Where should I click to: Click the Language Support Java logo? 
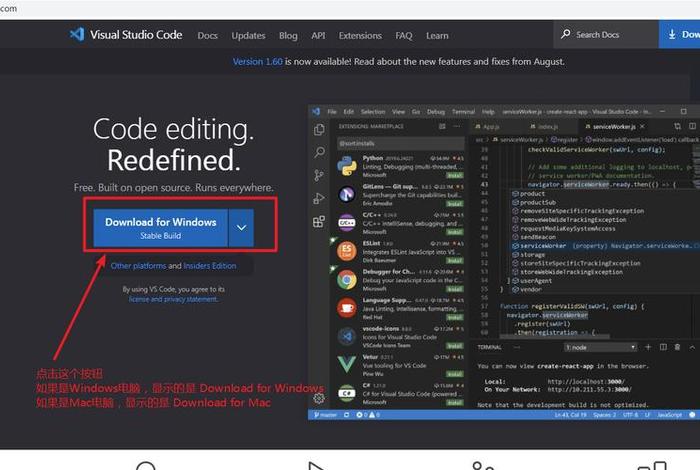pyautogui.click(x=347, y=308)
